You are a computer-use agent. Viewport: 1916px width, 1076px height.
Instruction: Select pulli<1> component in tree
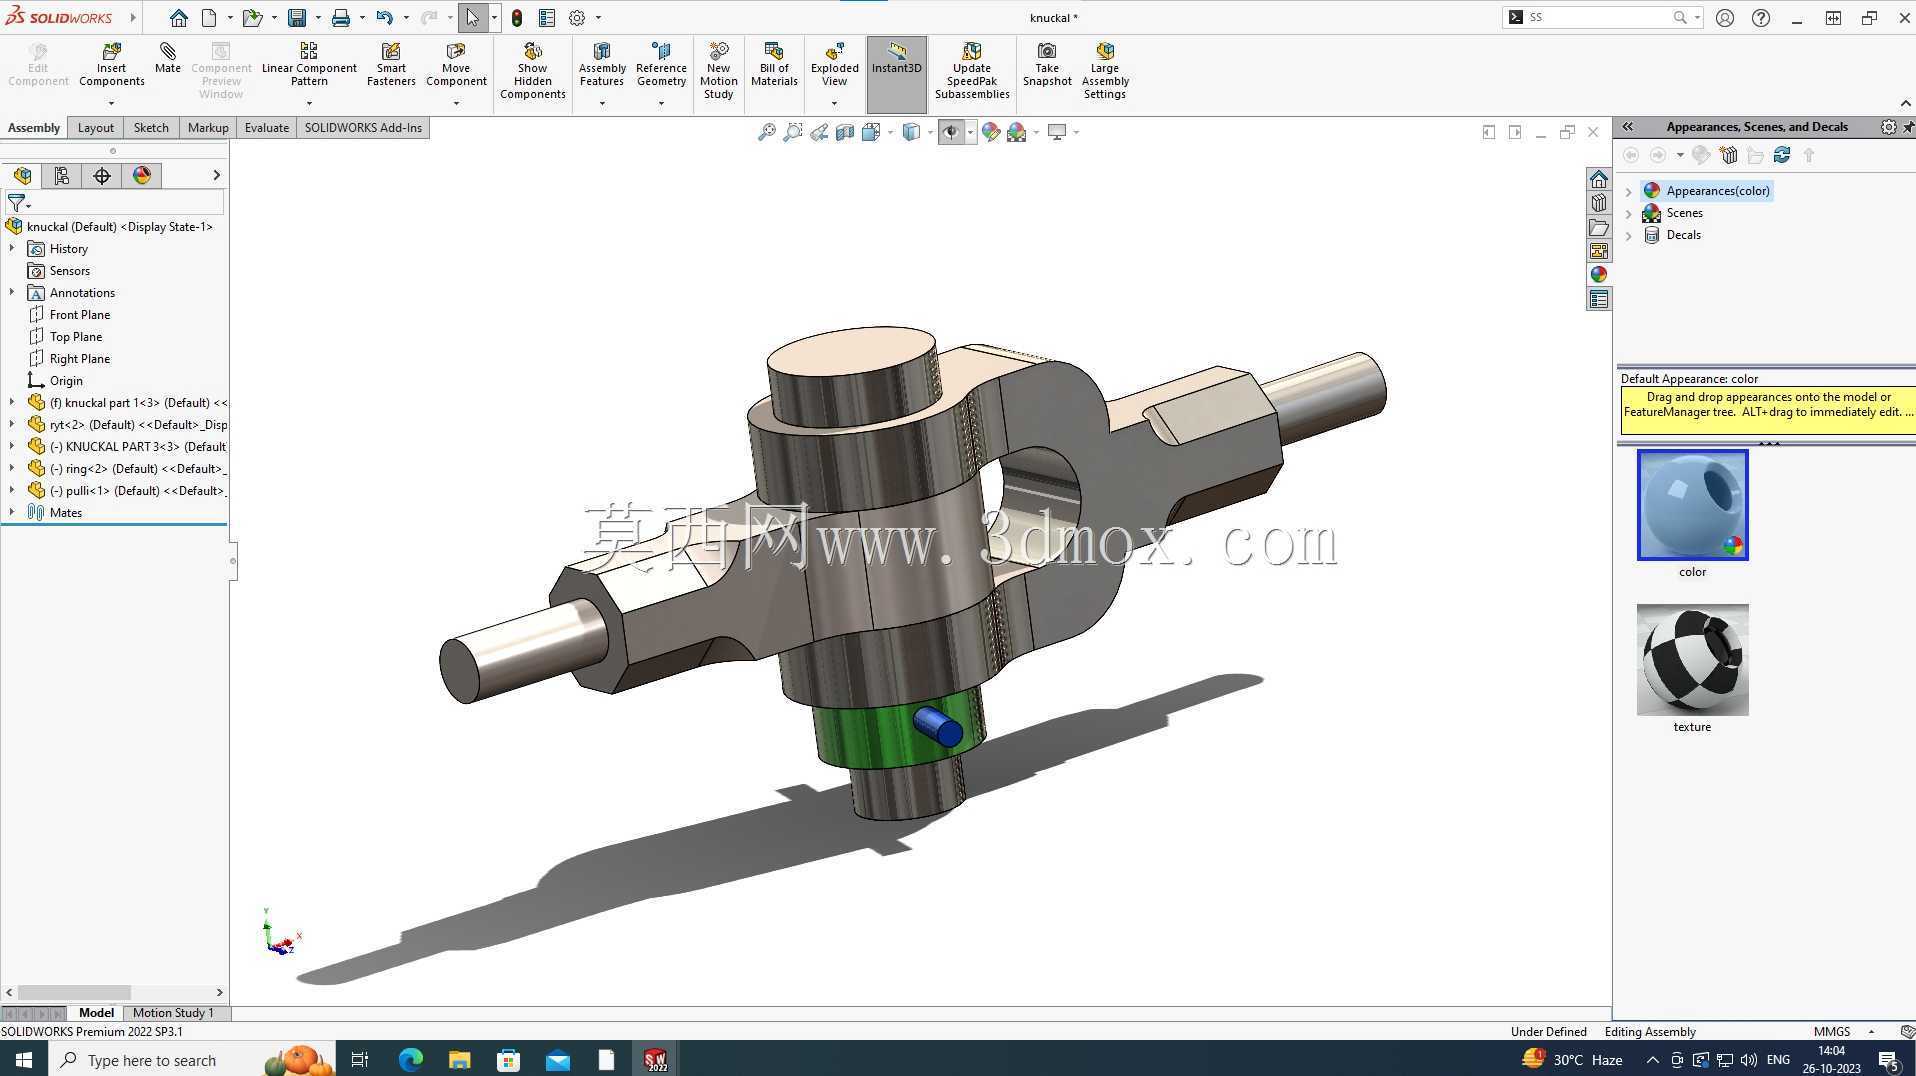tap(127, 491)
